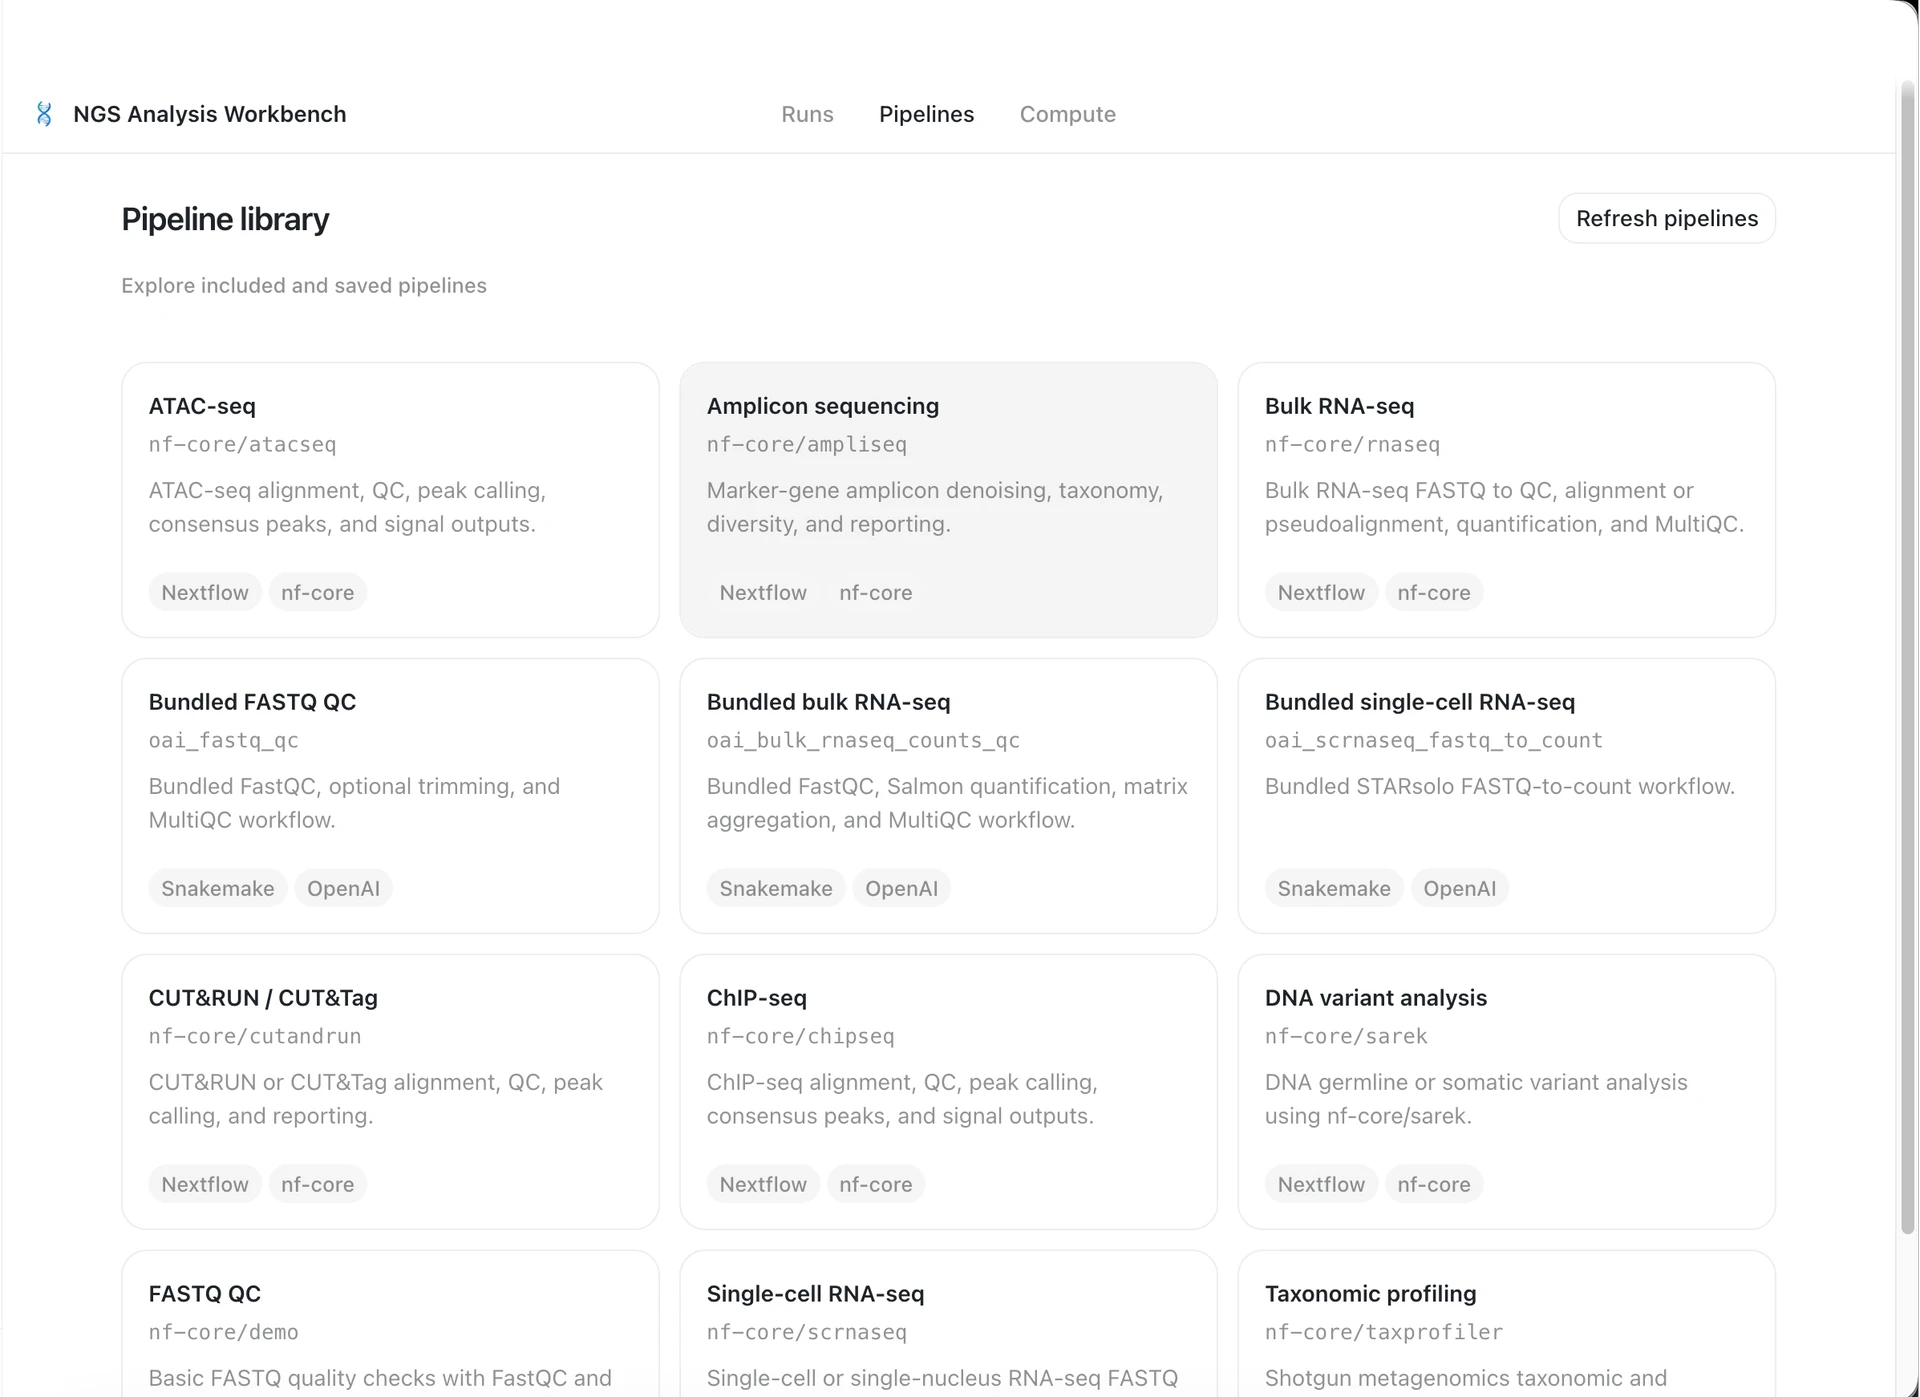Click Nextflow tag on ChIP-seq card
The width and height of the screenshot is (1920, 1397).
point(763,1184)
